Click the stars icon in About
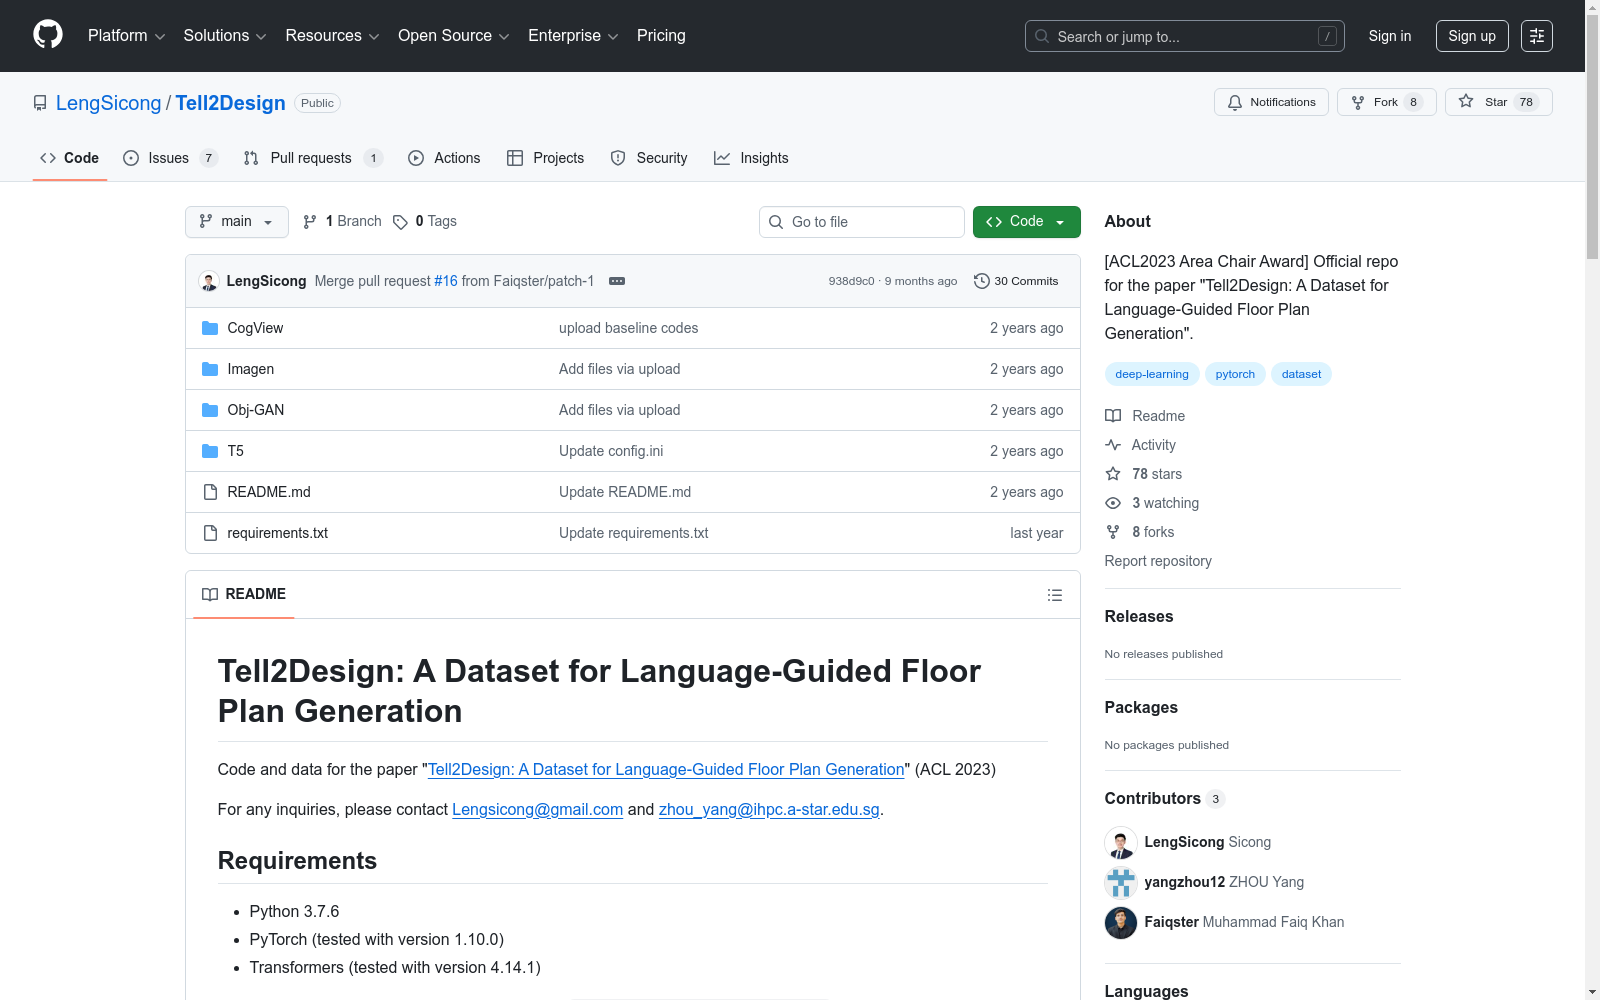The width and height of the screenshot is (1600, 1000). 1113,474
